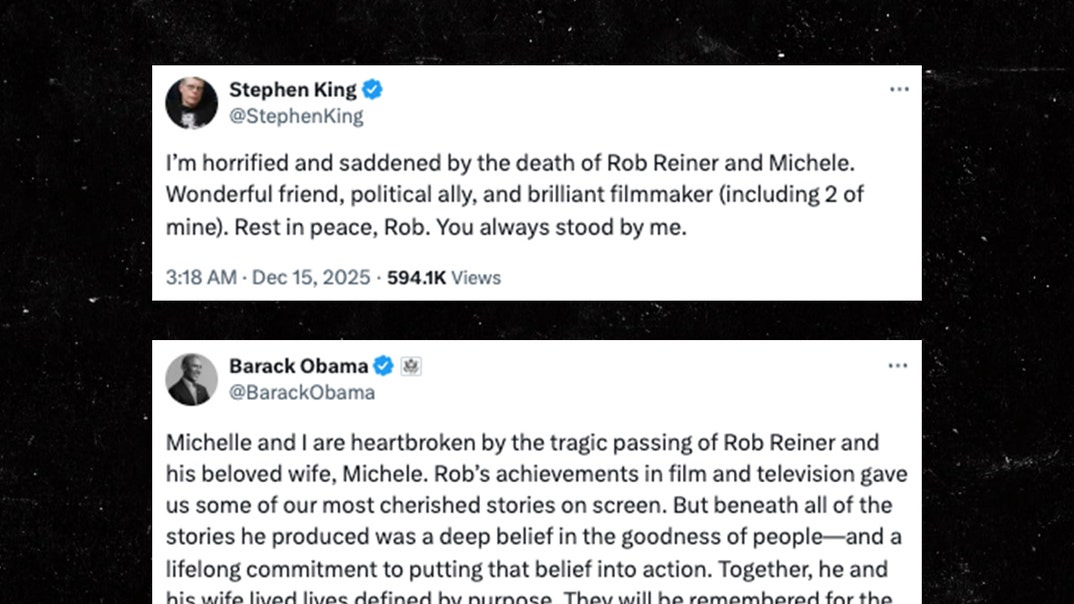Select the Stephen King display name
The width and height of the screenshot is (1074, 604).
(x=292, y=89)
